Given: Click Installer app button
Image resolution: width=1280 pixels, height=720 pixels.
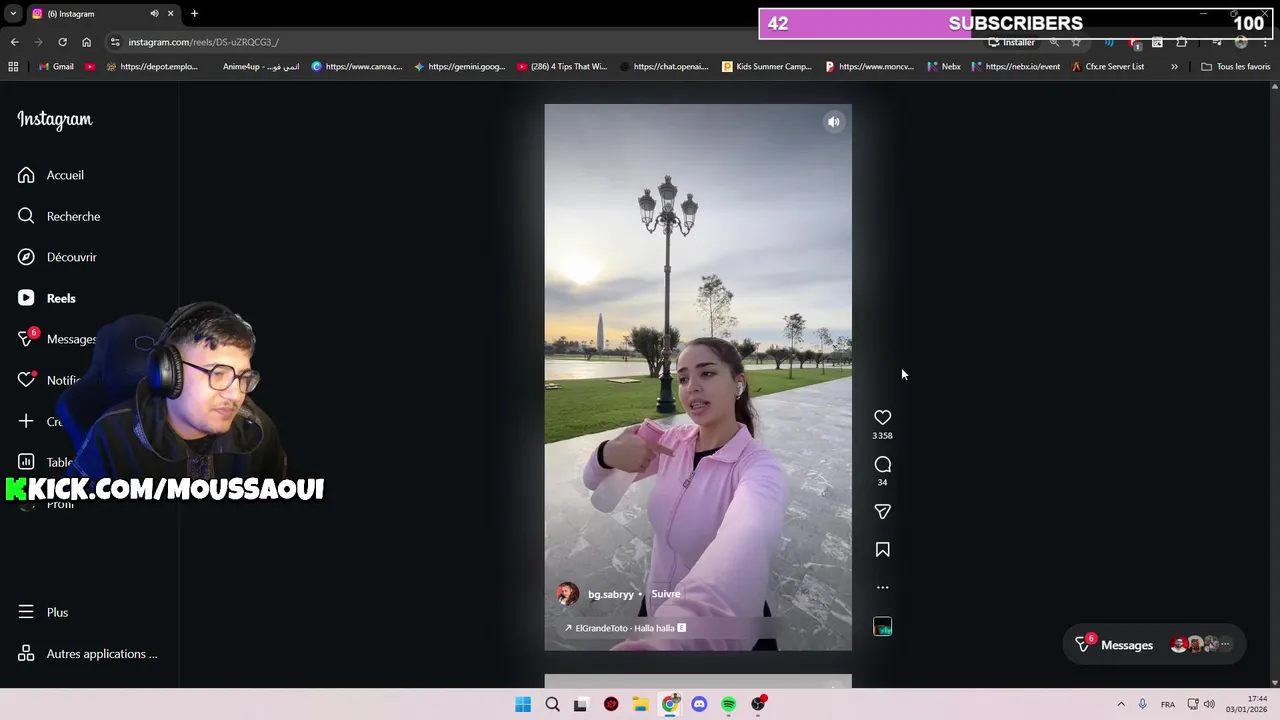Looking at the screenshot, I should point(1011,42).
